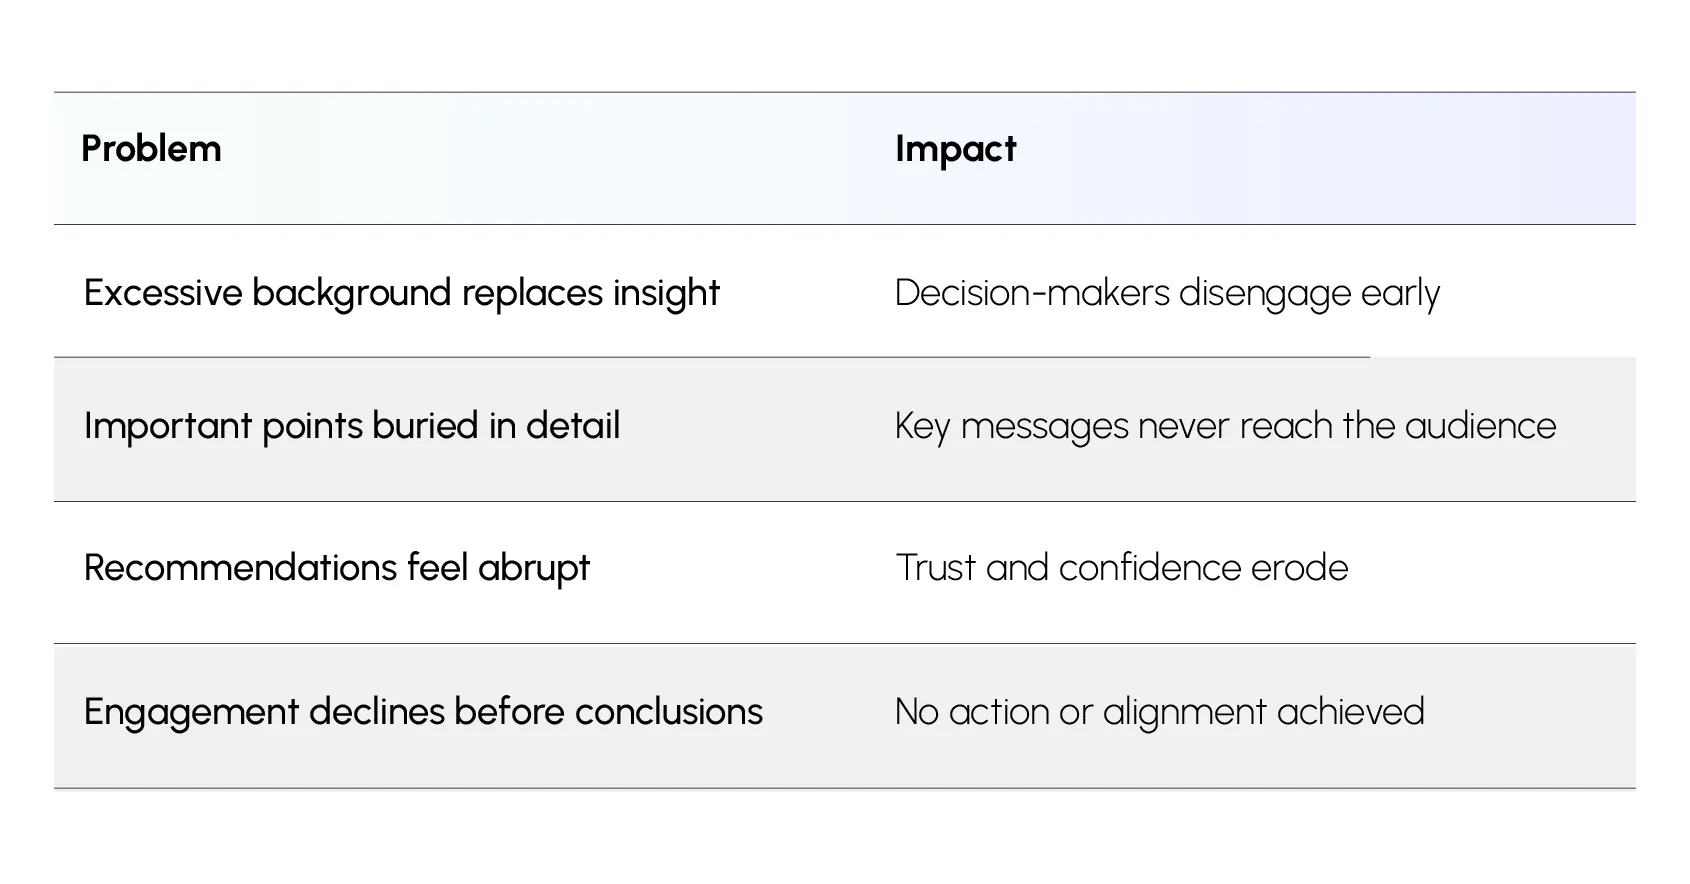Viewport: 1690px width, 884px height.
Task: Select the "Recommendations feel abrupt" cell
Action: click(337, 568)
